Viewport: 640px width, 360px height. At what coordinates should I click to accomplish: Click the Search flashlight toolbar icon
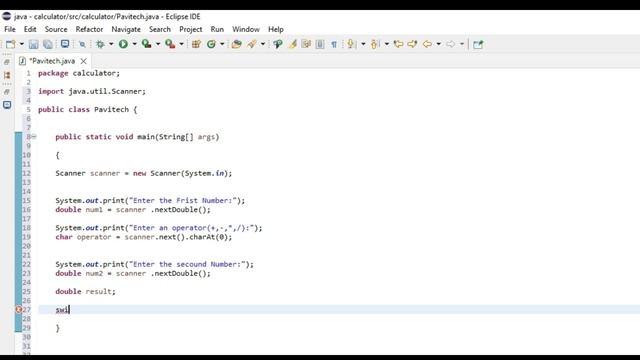(252, 44)
